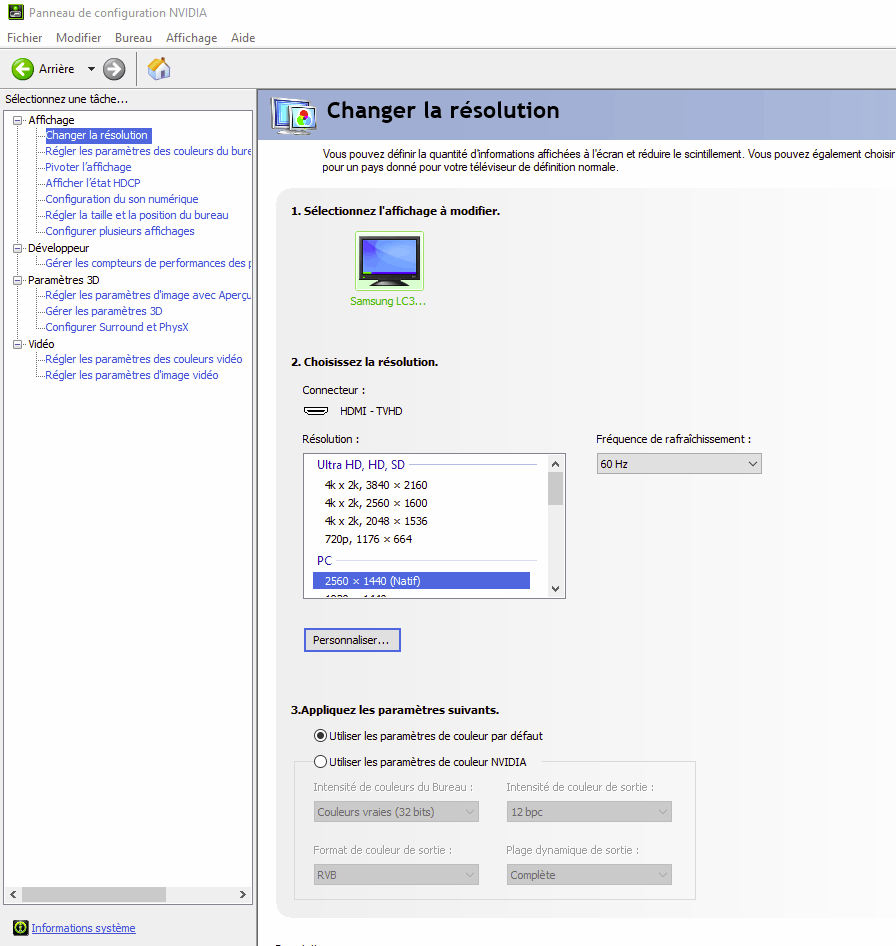Click task tree horizontal scroll right arrow
This screenshot has height=946, width=896.
pyautogui.click(x=243, y=894)
